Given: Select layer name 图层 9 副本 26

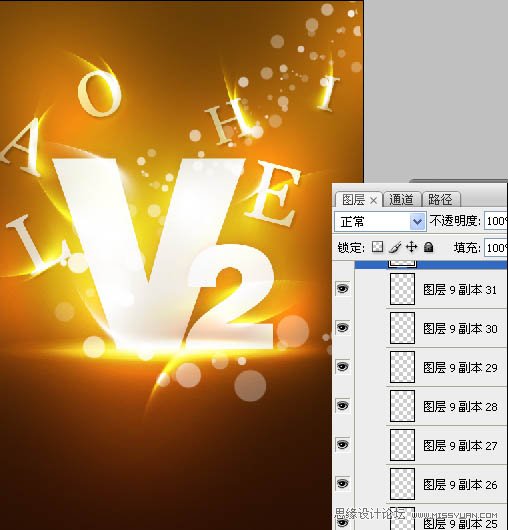Looking at the screenshot, I should (x=460, y=485).
